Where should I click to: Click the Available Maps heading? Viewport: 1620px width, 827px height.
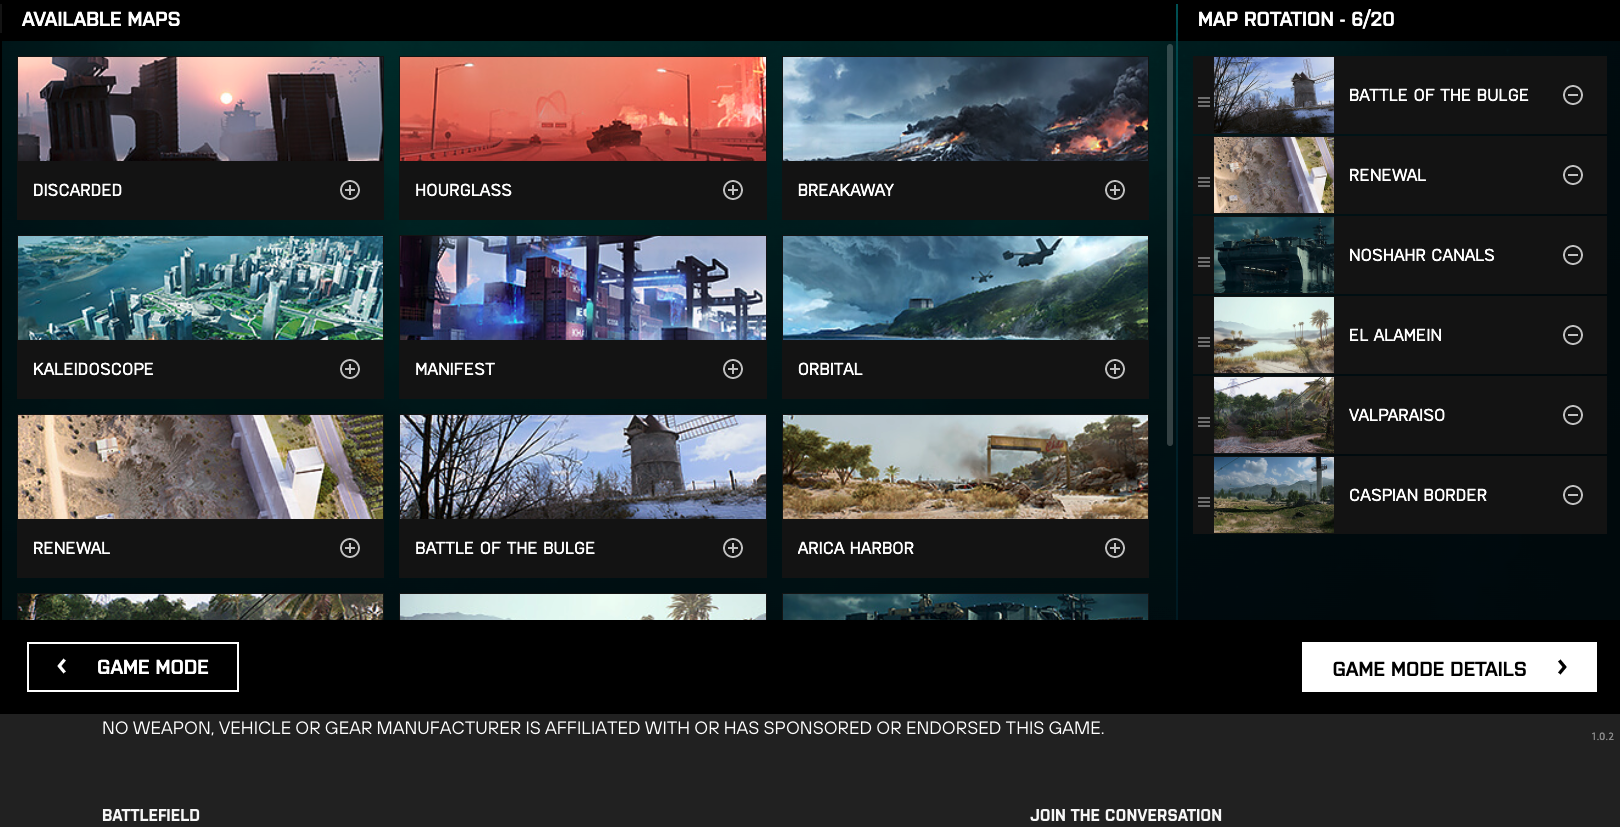click(x=101, y=19)
